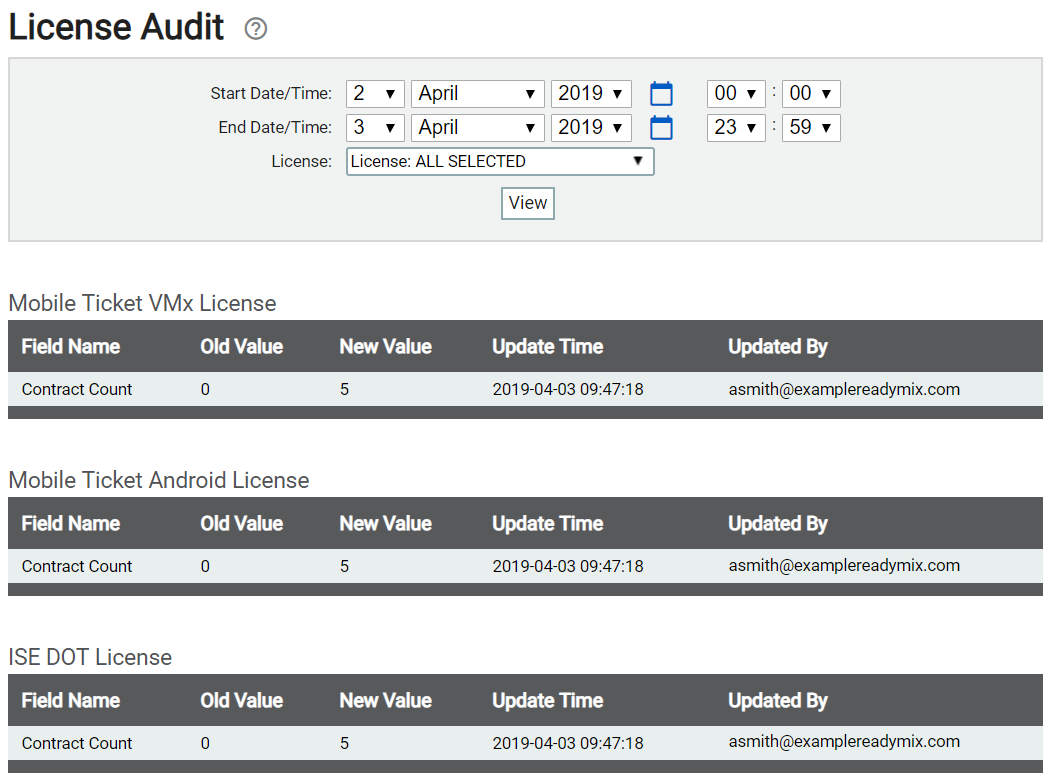Click the View button
The image size is (1052, 782).
coord(527,203)
